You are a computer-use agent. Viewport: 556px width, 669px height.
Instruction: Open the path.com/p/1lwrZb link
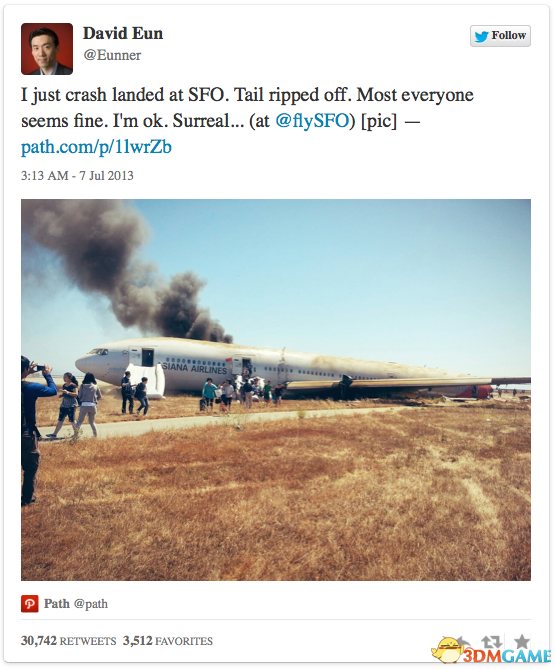click(96, 147)
